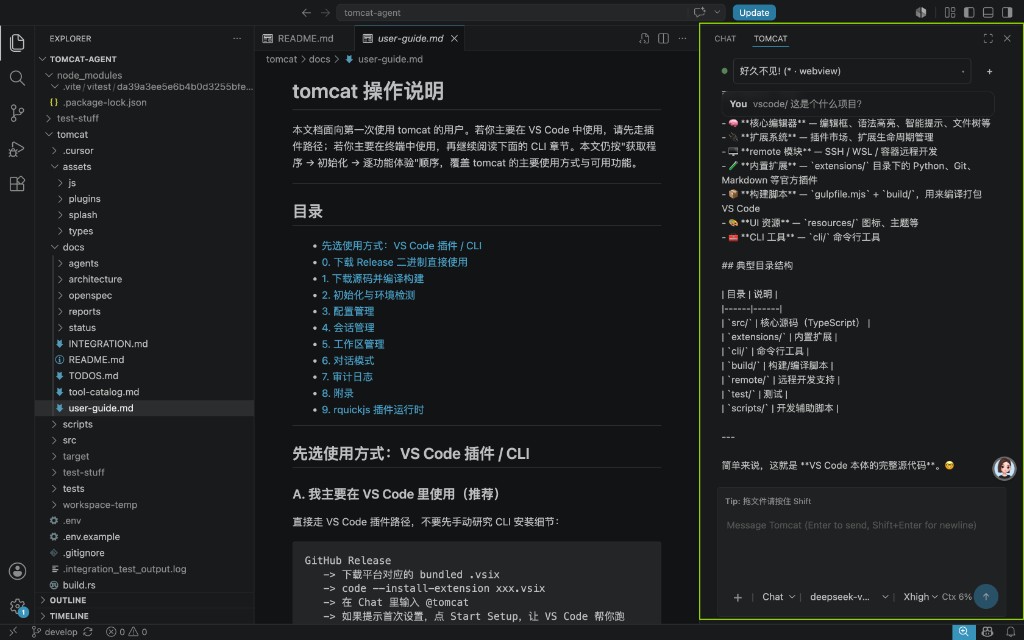Open tool-catalog.md in the file tree

click(x=104, y=392)
